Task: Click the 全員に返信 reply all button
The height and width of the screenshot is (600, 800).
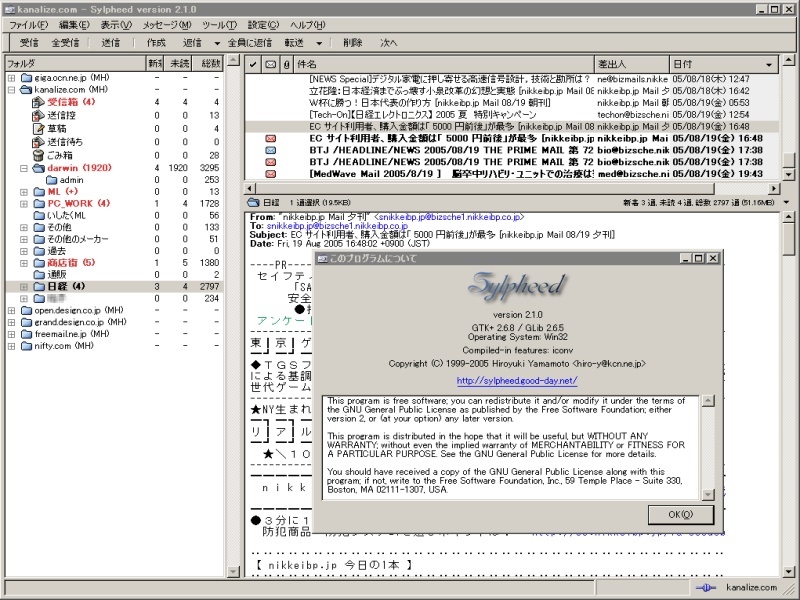Action: point(250,43)
